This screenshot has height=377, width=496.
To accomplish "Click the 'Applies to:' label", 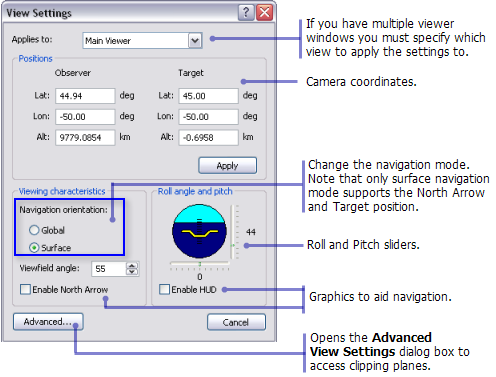I will [32, 40].
